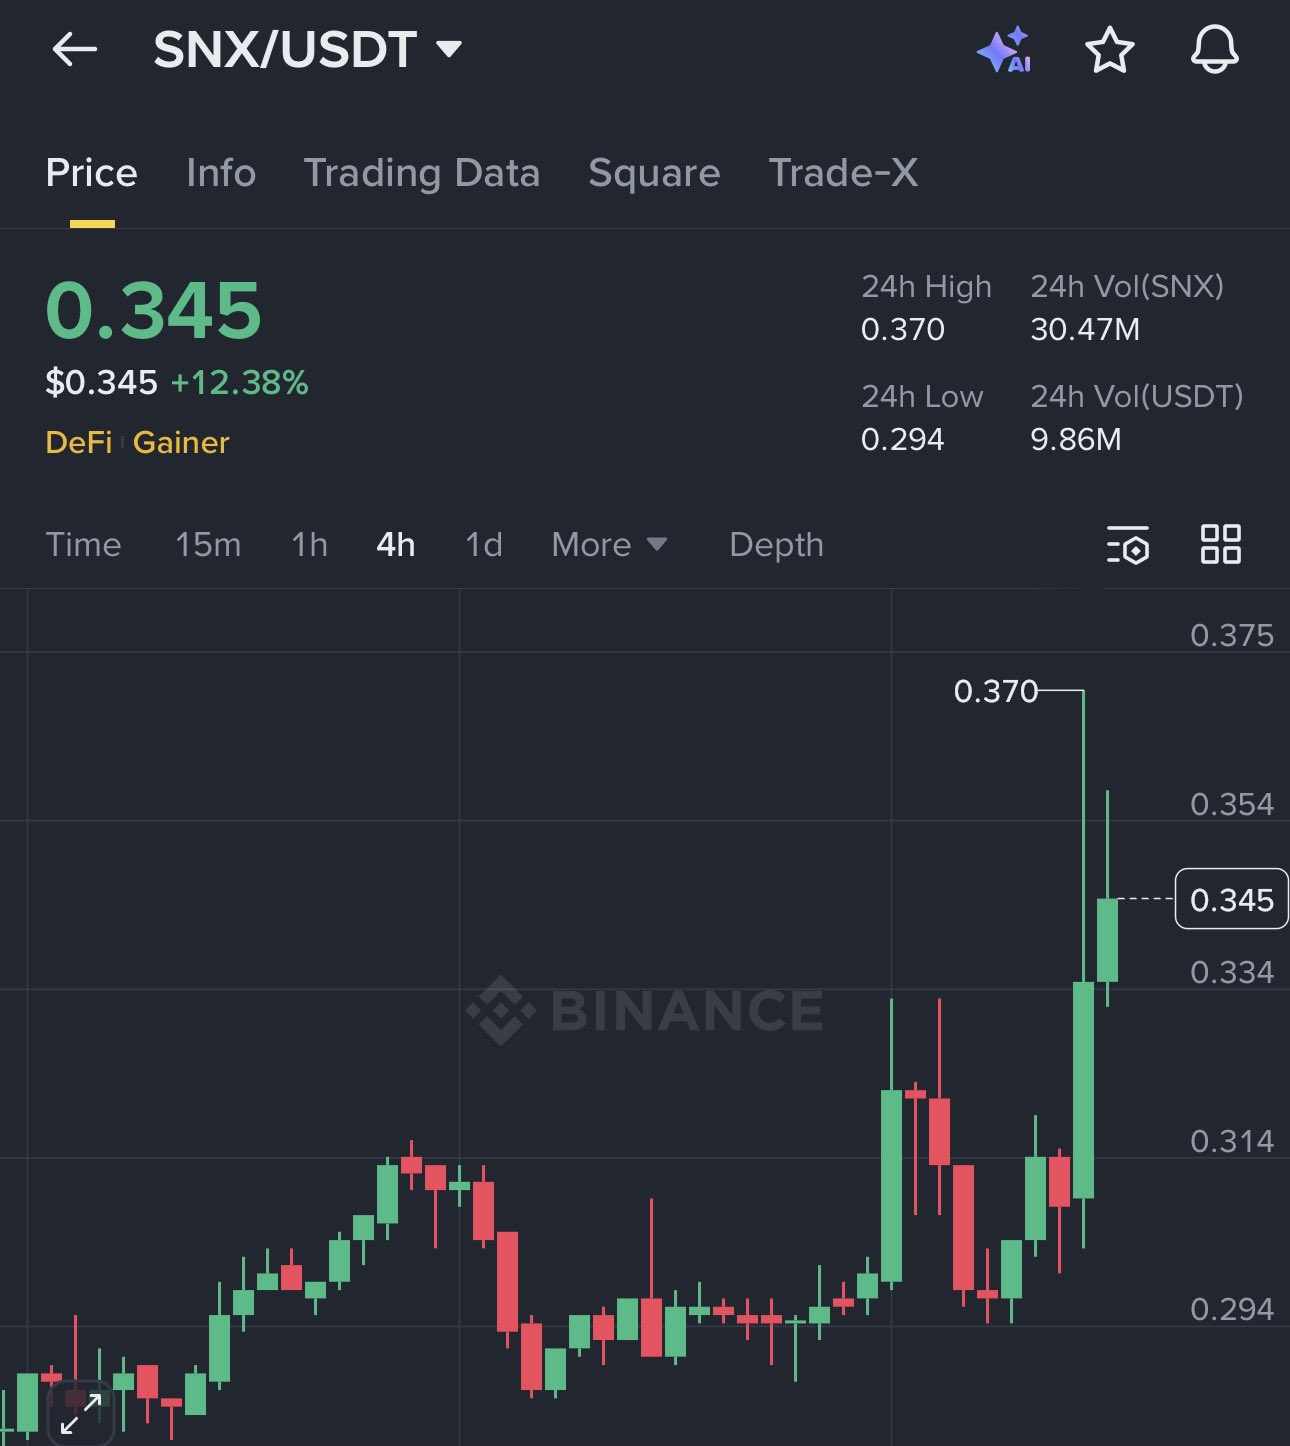
Task: Switch to the Info tab
Action: pos(221,173)
